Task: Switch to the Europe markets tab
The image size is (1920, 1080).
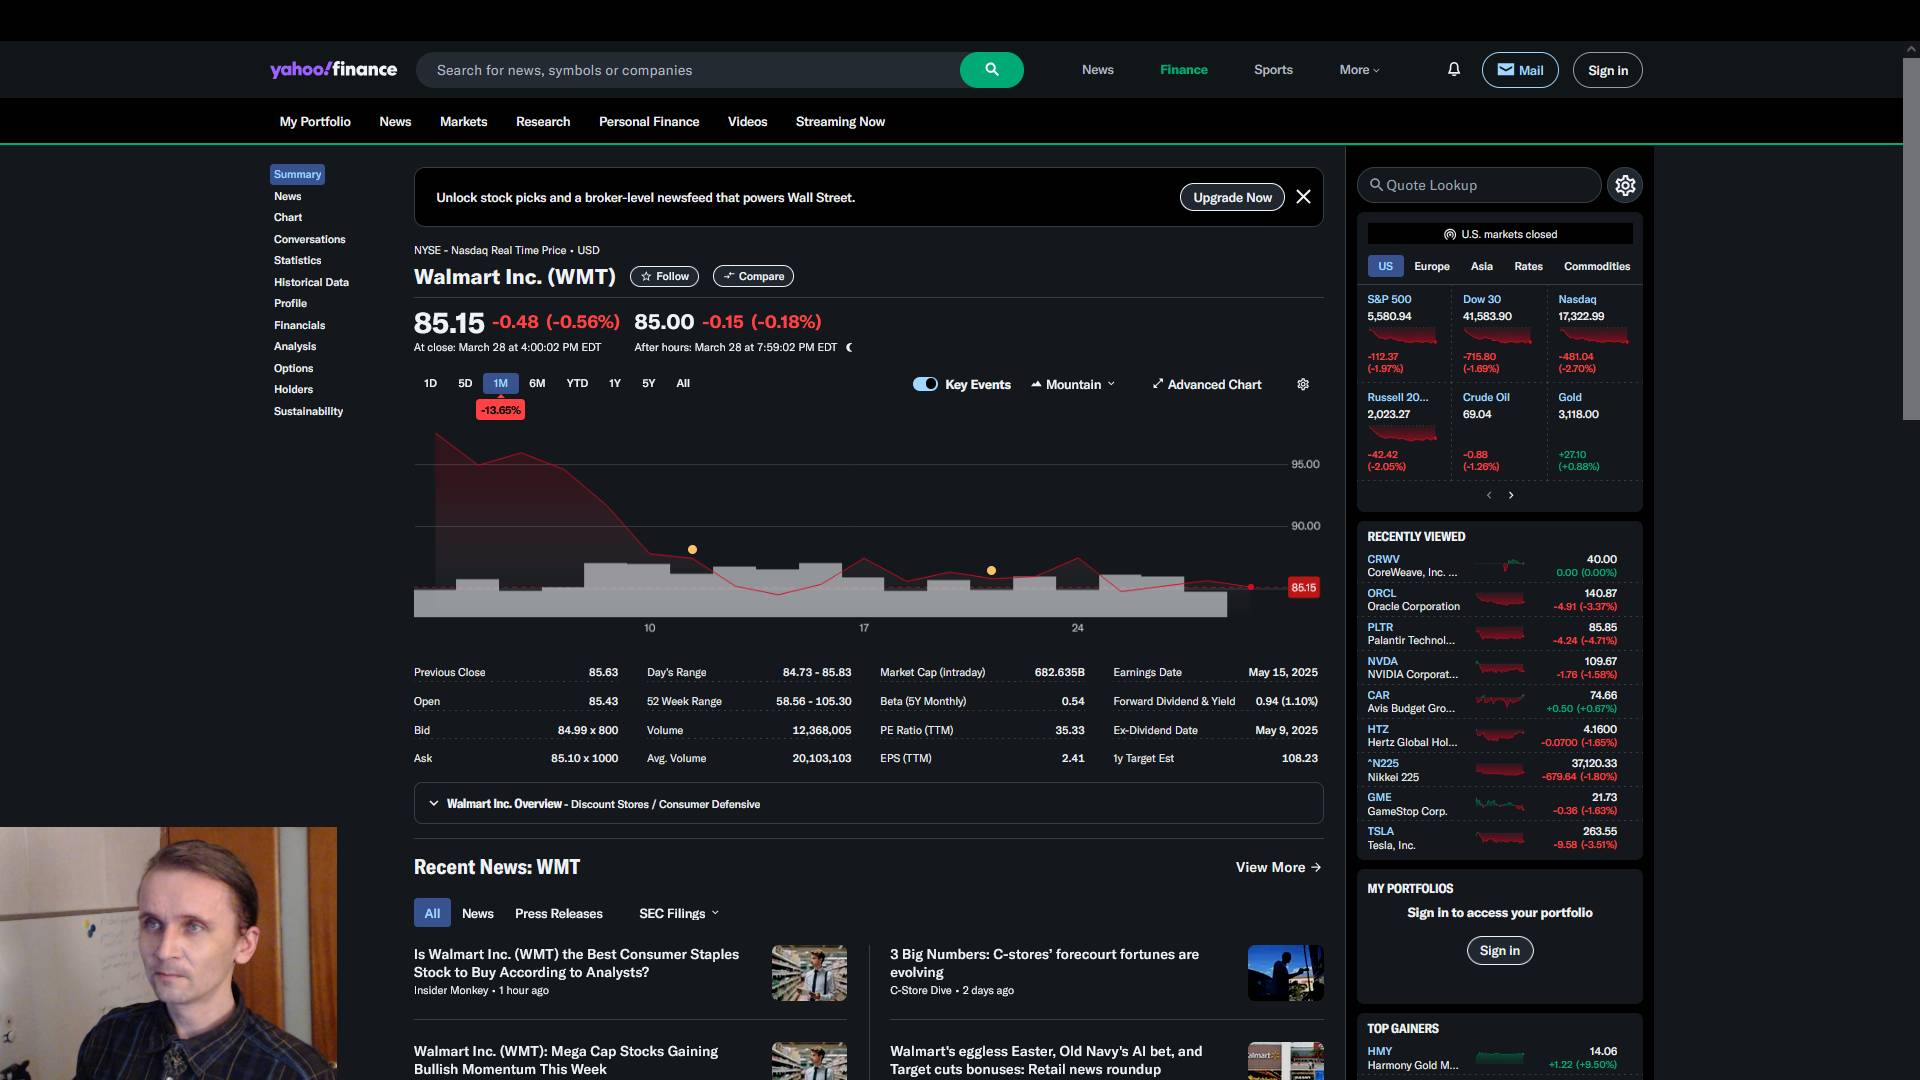Action: [x=1431, y=266]
